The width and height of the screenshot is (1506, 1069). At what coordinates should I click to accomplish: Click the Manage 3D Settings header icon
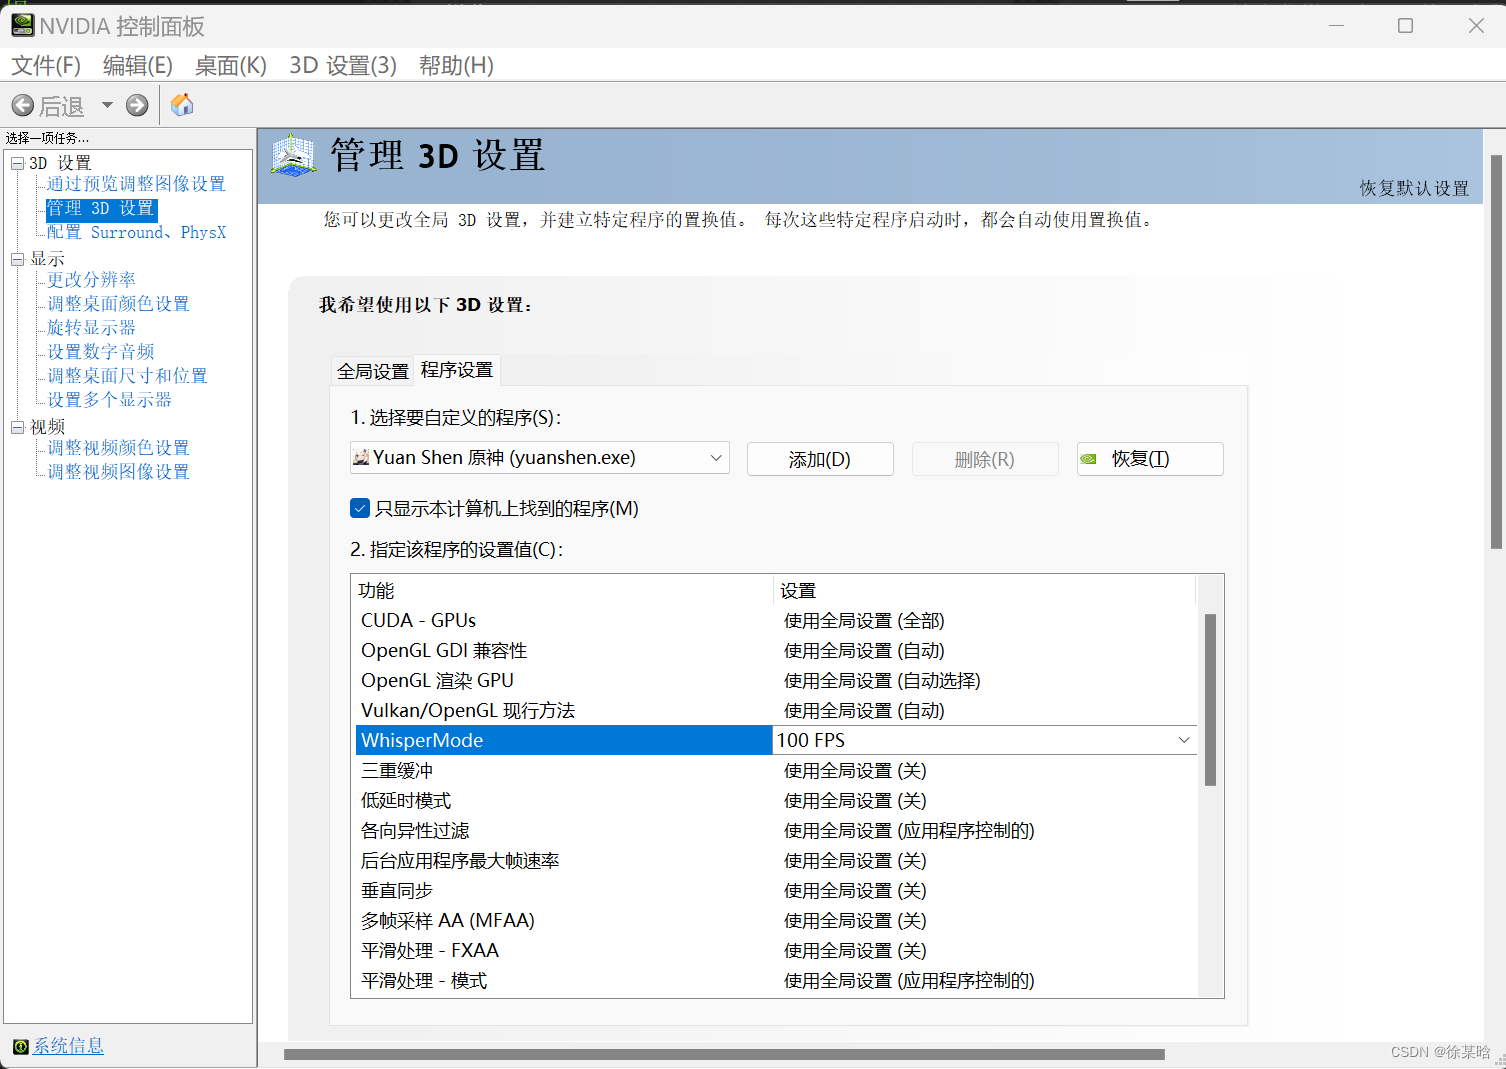pyautogui.click(x=293, y=157)
